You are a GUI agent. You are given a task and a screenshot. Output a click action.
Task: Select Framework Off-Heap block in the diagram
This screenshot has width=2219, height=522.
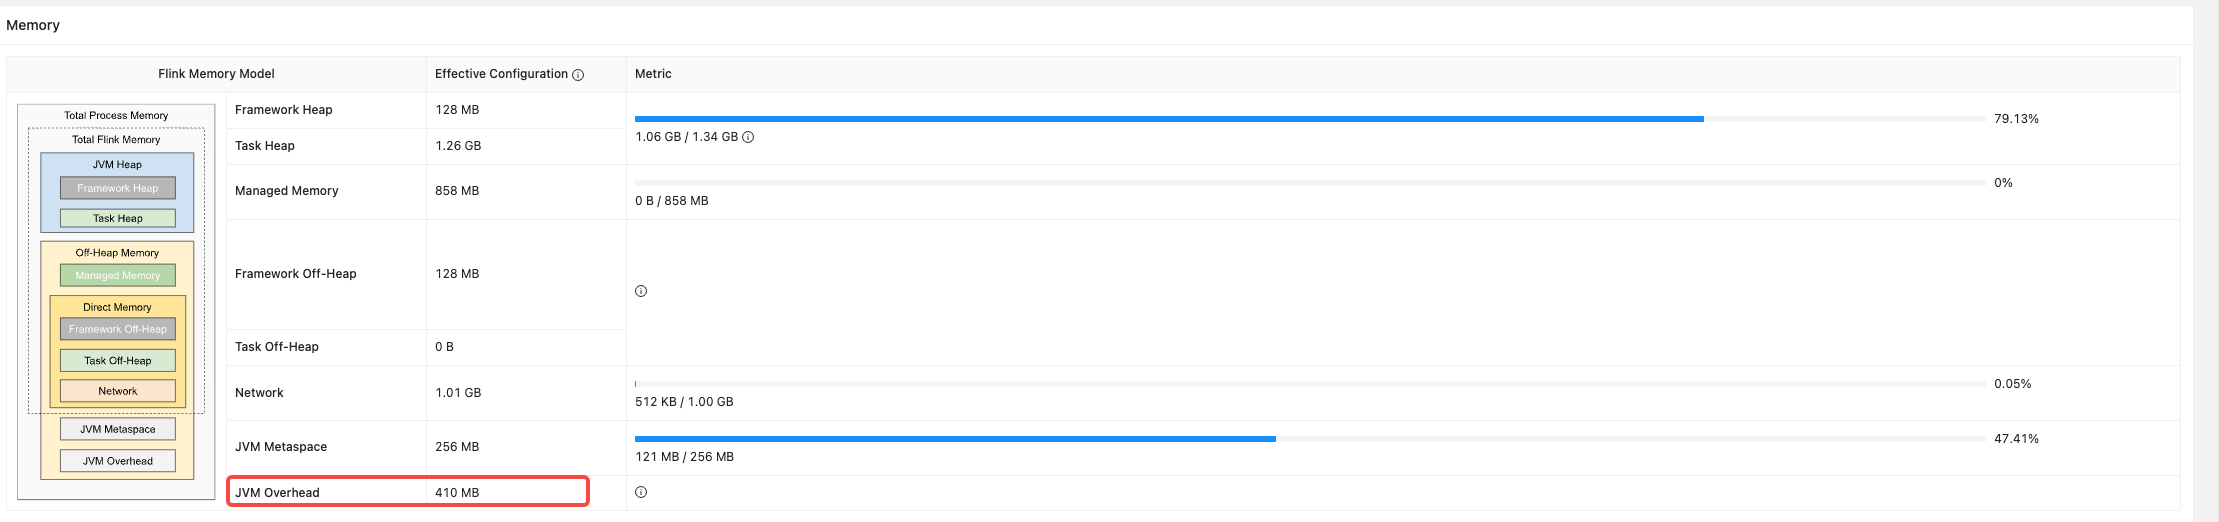117,329
